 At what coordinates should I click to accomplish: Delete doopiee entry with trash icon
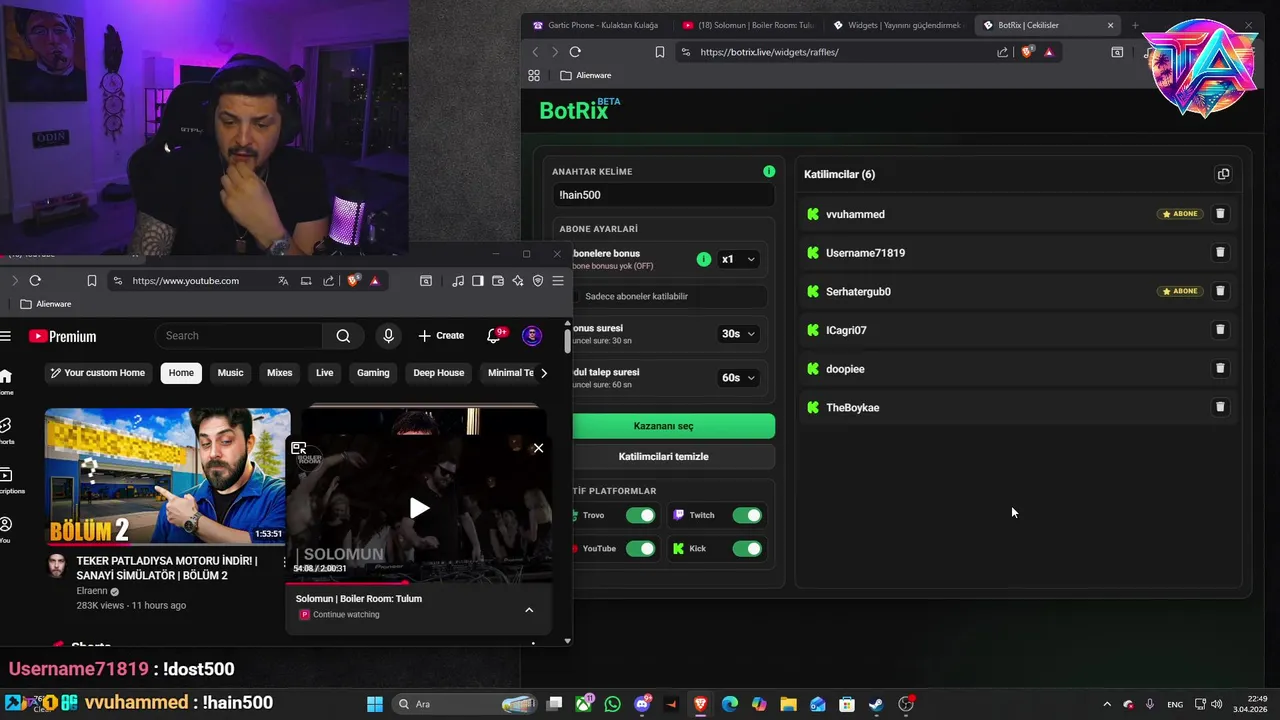1219,368
